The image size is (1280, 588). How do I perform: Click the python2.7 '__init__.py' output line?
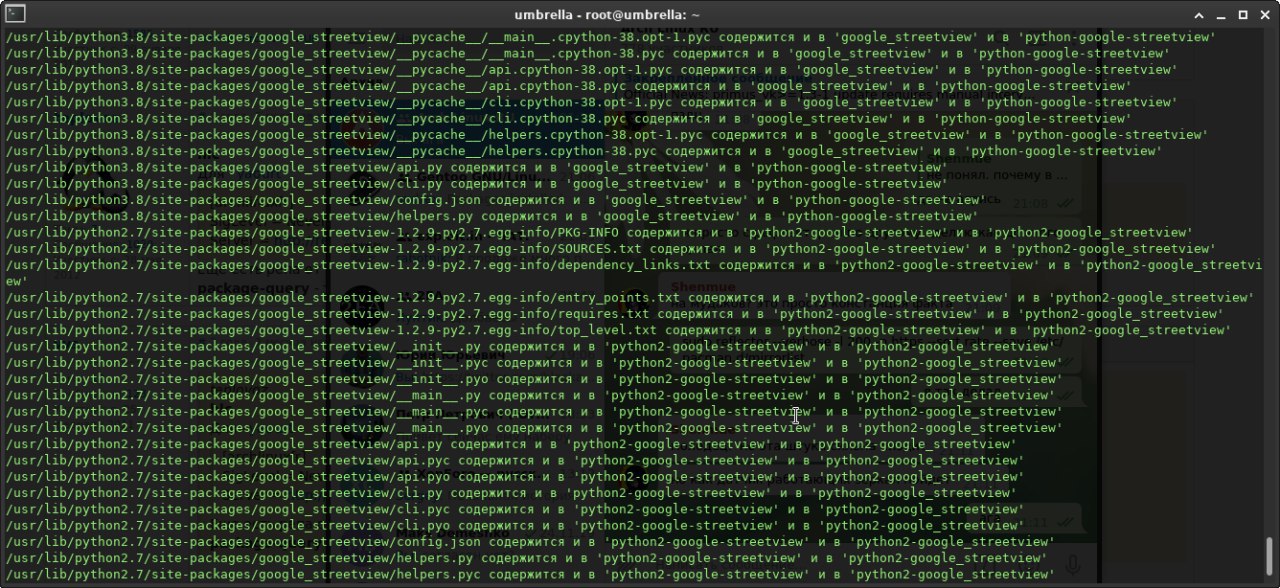click(x=529, y=346)
